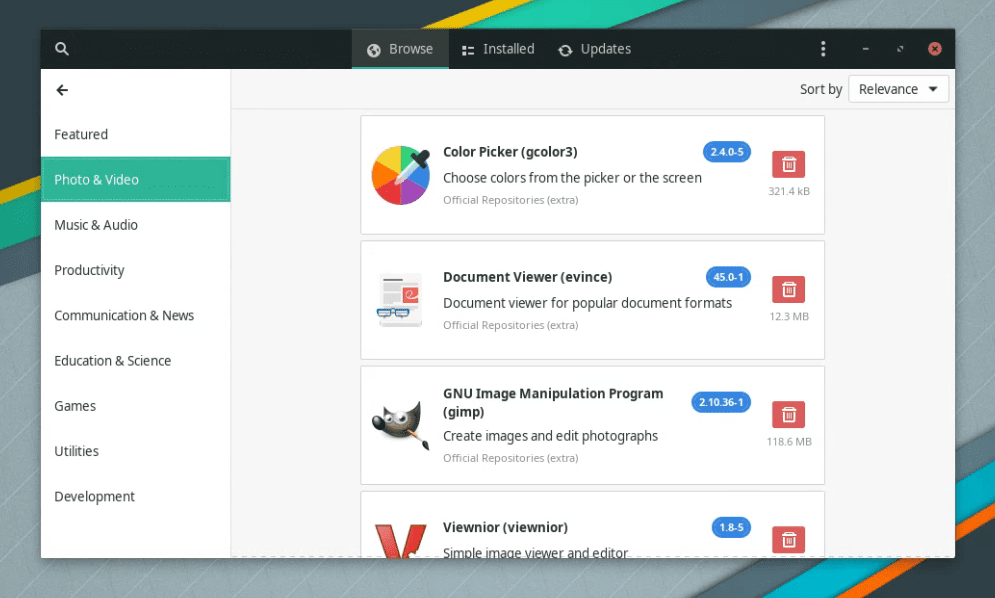Click the 12.3 MB size label
Screen dimensions: 995x598
coord(789,316)
